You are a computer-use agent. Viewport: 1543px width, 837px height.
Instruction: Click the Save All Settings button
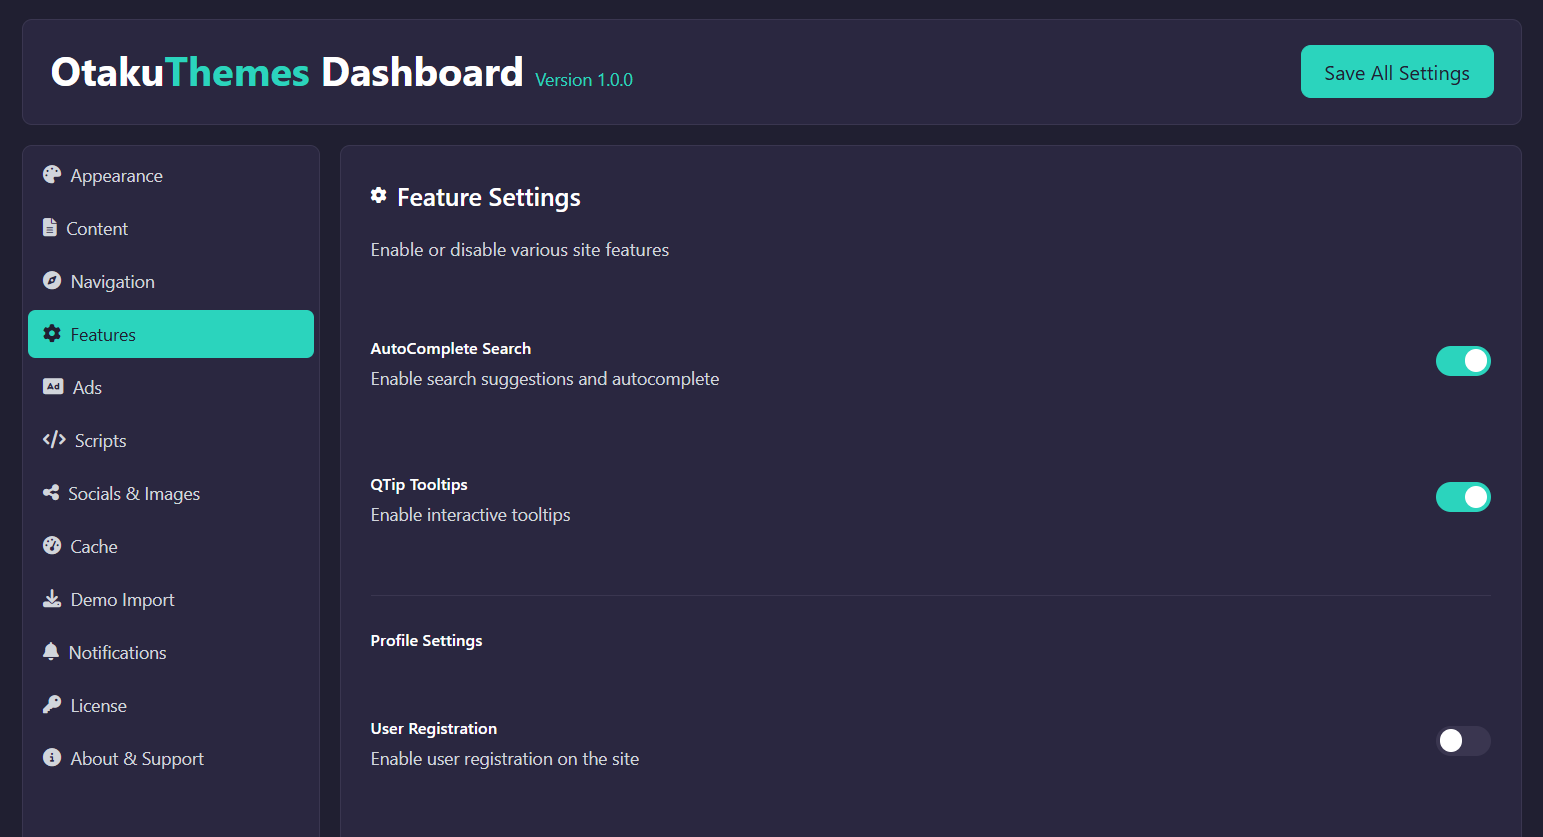1397,71
